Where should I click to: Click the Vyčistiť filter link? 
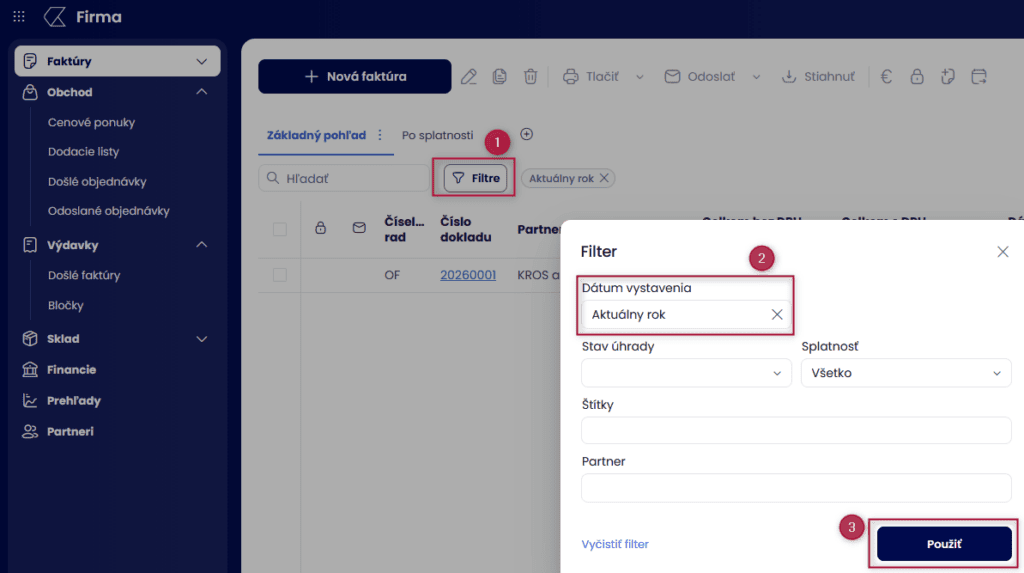point(615,544)
